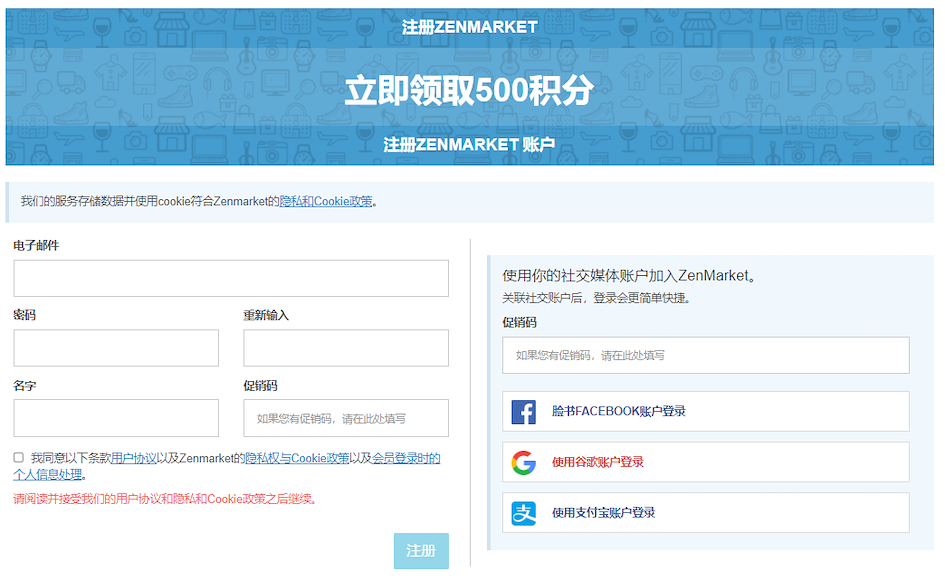Focus the 电子邮件 email input field
Image resolution: width=945 pixels, height=581 pixels.
pyautogui.click(x=231, y=278)
